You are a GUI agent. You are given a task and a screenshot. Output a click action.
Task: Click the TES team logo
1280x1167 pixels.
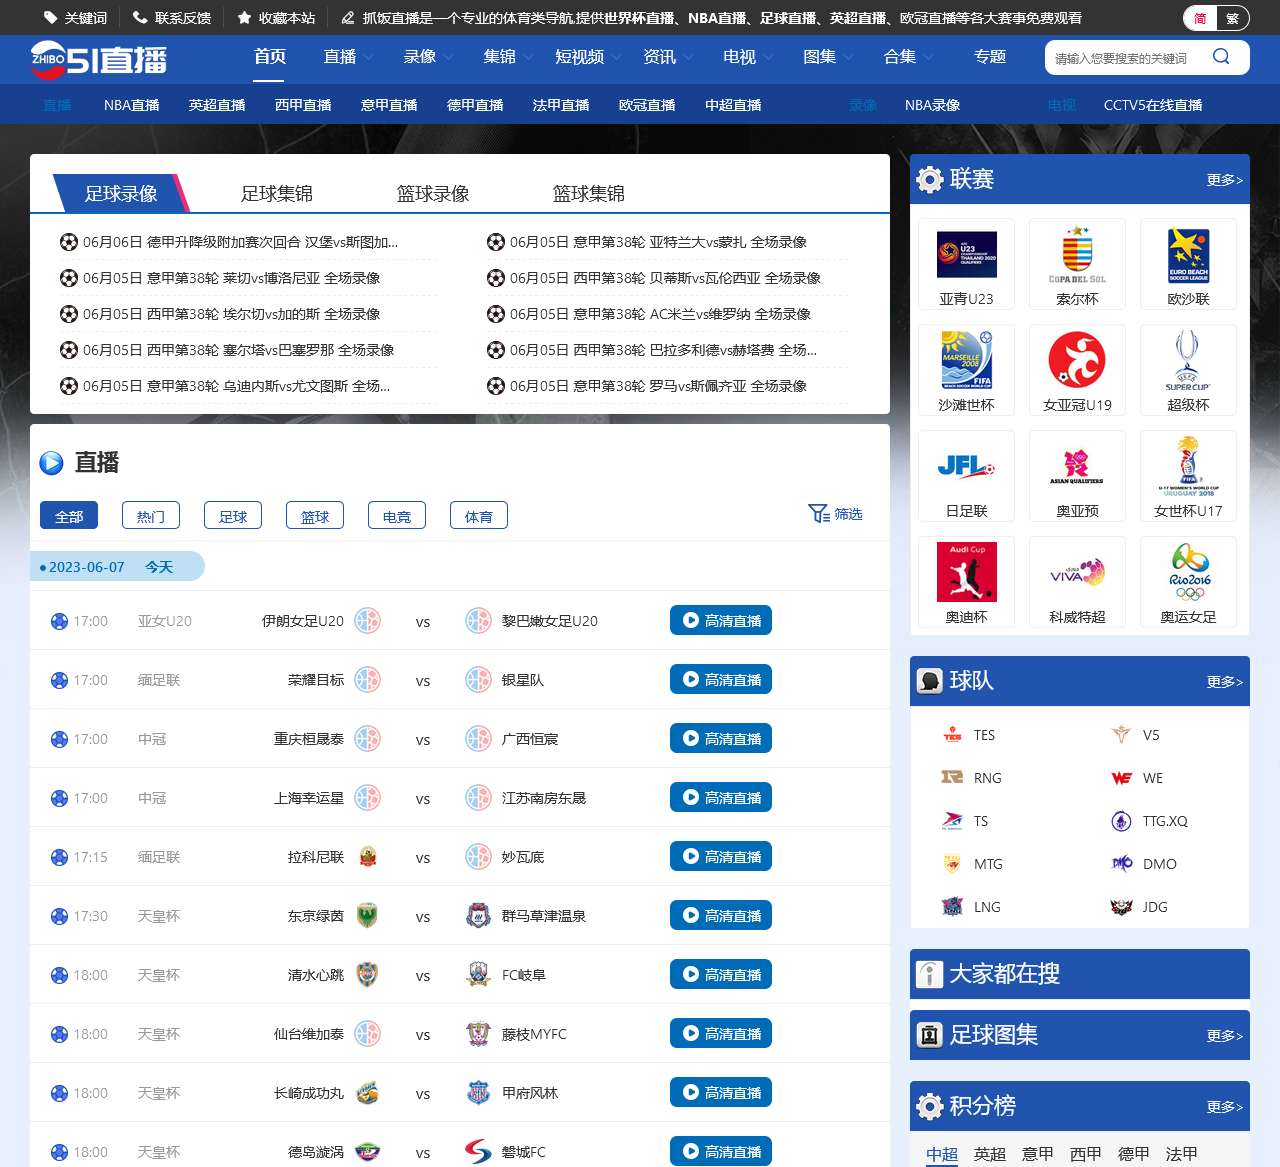pos(952,735)
